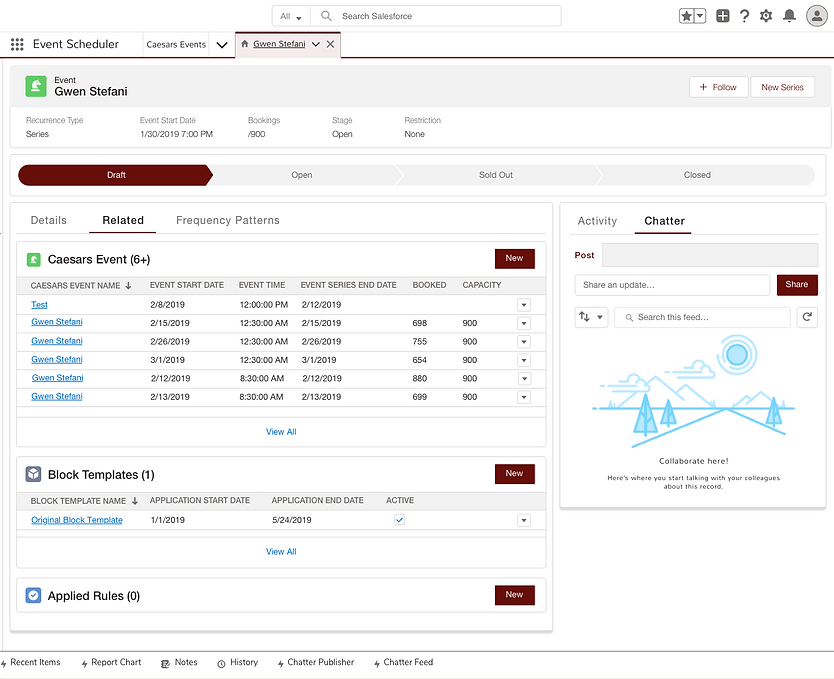Open the Setup gear icon

[766, 16]
